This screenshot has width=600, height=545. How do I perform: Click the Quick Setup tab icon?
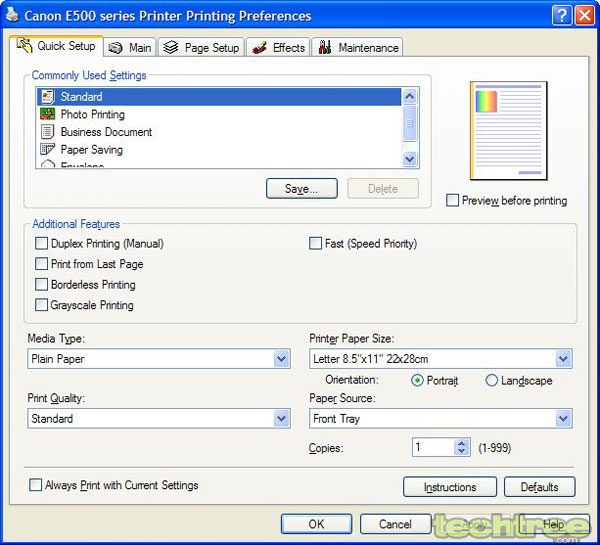(x=24, y=46)
